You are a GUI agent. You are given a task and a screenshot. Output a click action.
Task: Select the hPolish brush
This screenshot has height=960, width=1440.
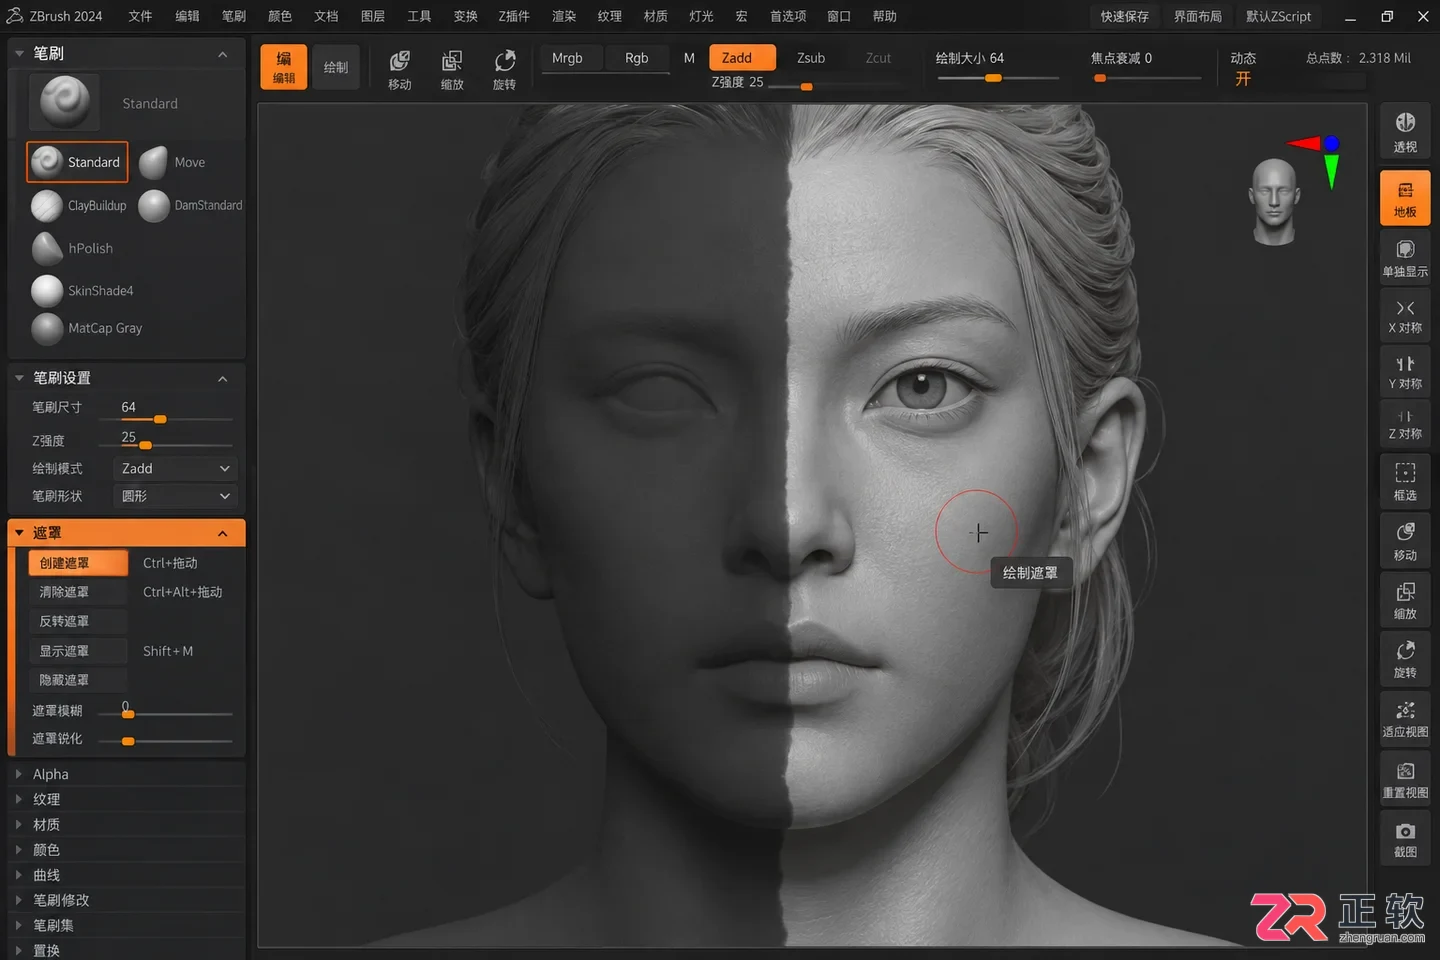[x=72, y=248]
